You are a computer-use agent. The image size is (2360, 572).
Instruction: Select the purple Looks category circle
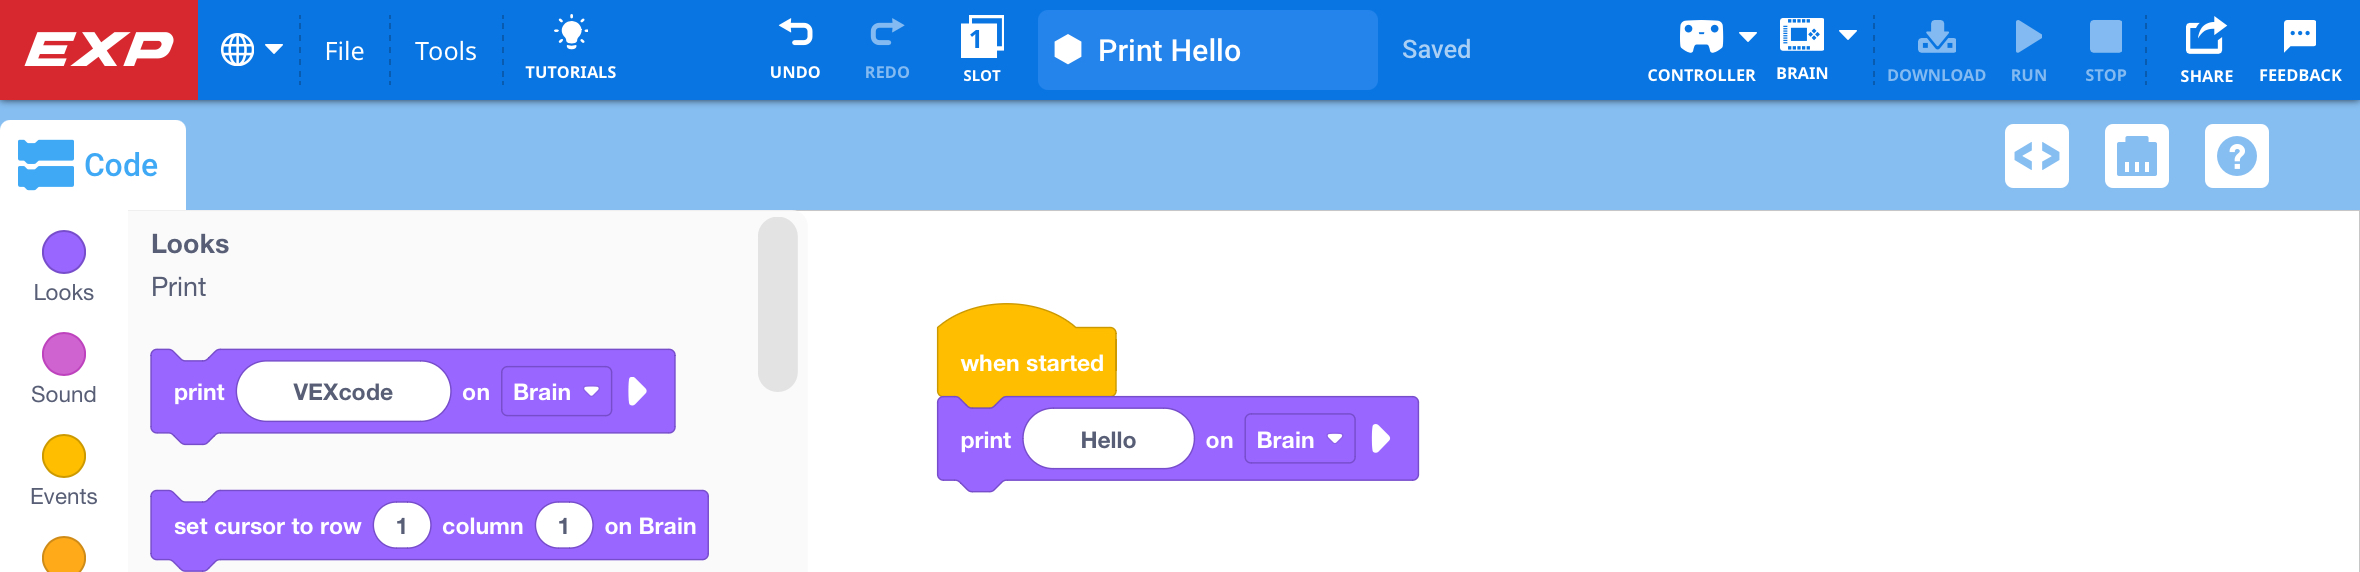(x=64, y=252)
